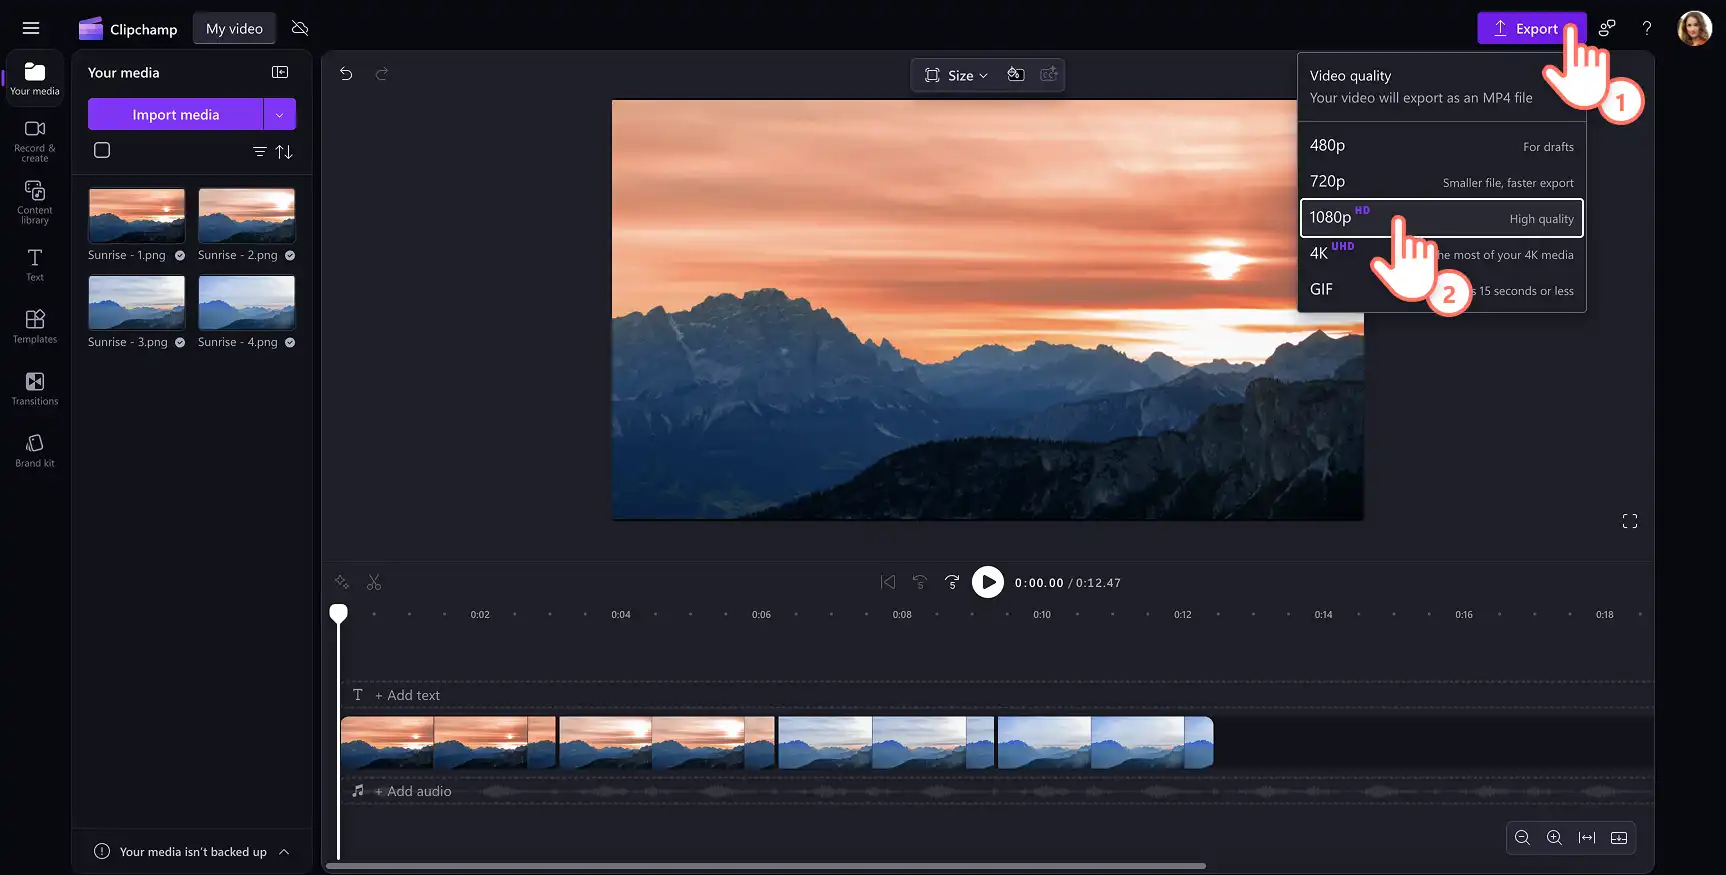Open the Brand kit sidebar tab
The width and height of the screenshot is (1726, 875).
pyautogui.click(x=35, y=451)
